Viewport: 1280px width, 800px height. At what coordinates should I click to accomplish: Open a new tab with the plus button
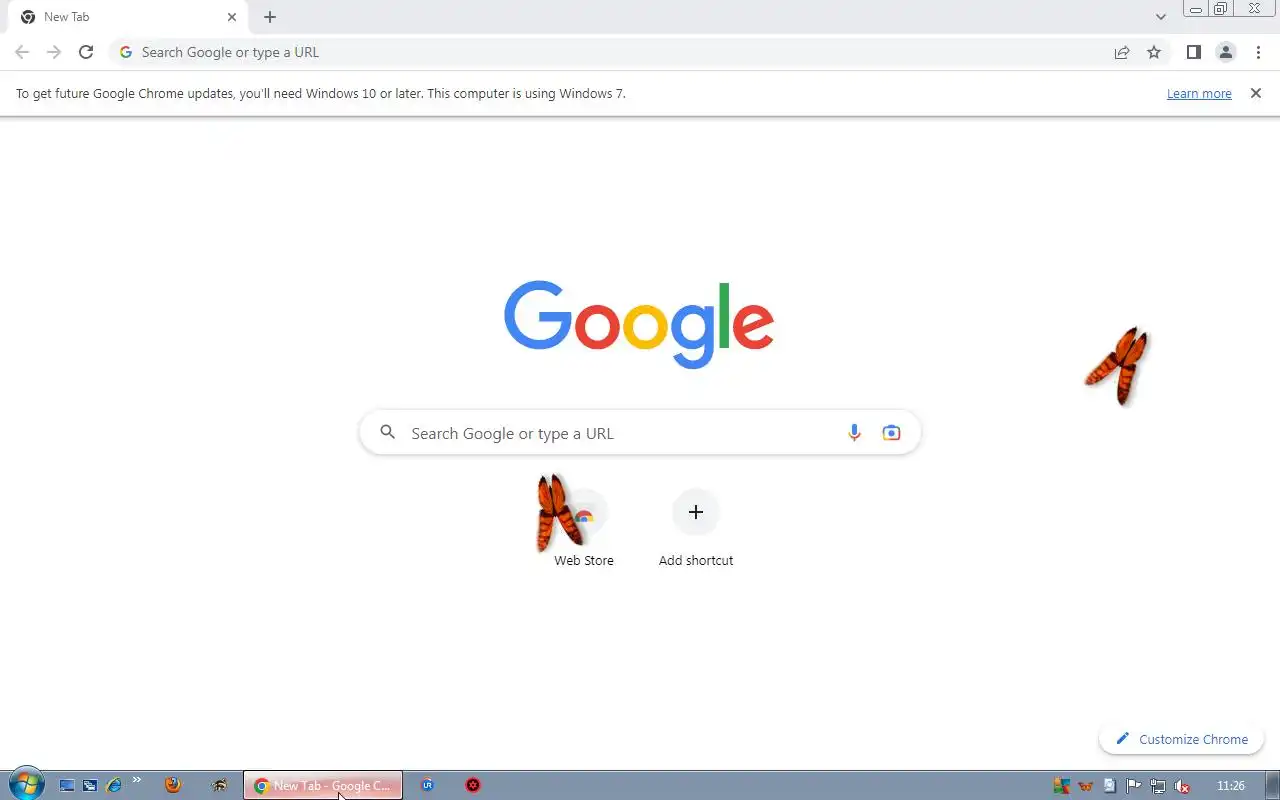coord(270,17)
